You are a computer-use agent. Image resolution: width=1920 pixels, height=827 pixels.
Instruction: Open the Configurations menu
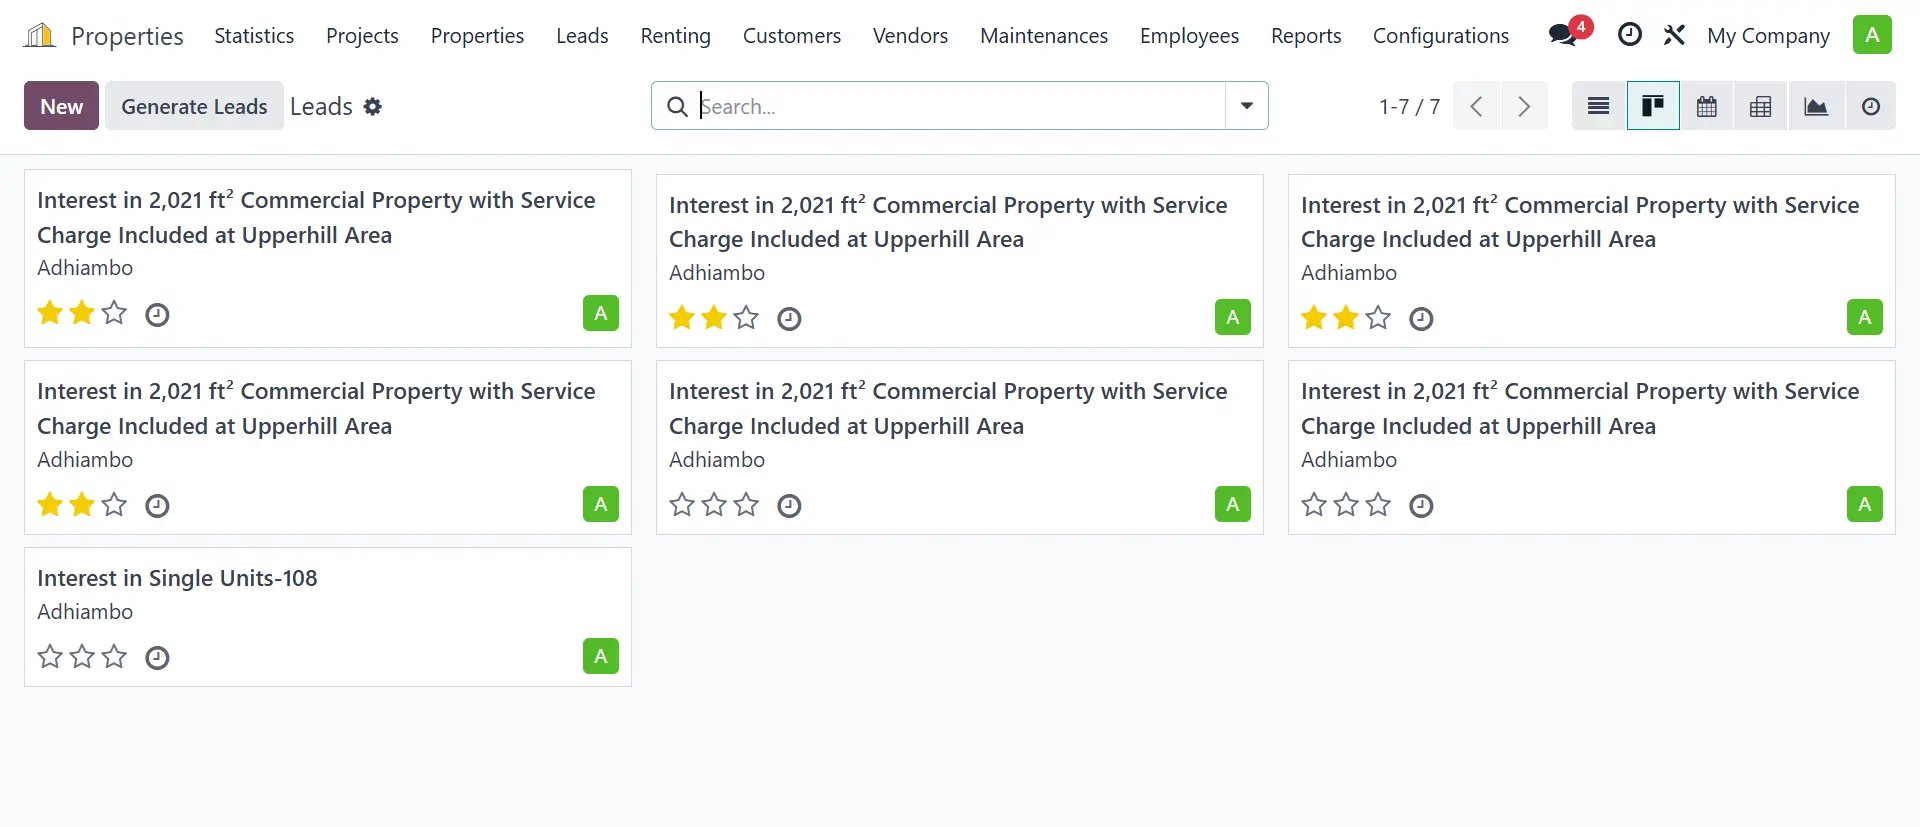click(x=1440, y=36)
